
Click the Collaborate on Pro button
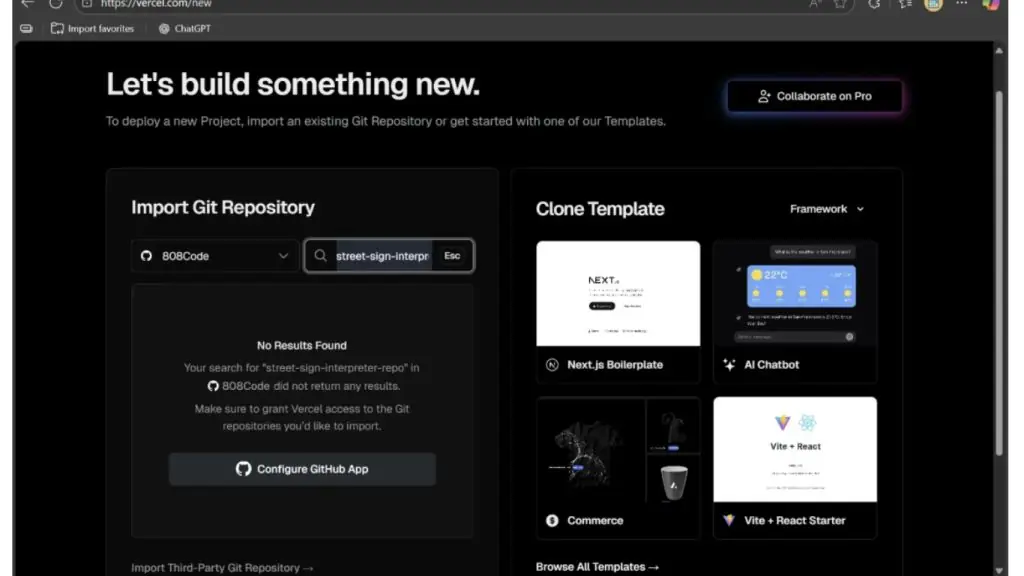pos(814,96)
